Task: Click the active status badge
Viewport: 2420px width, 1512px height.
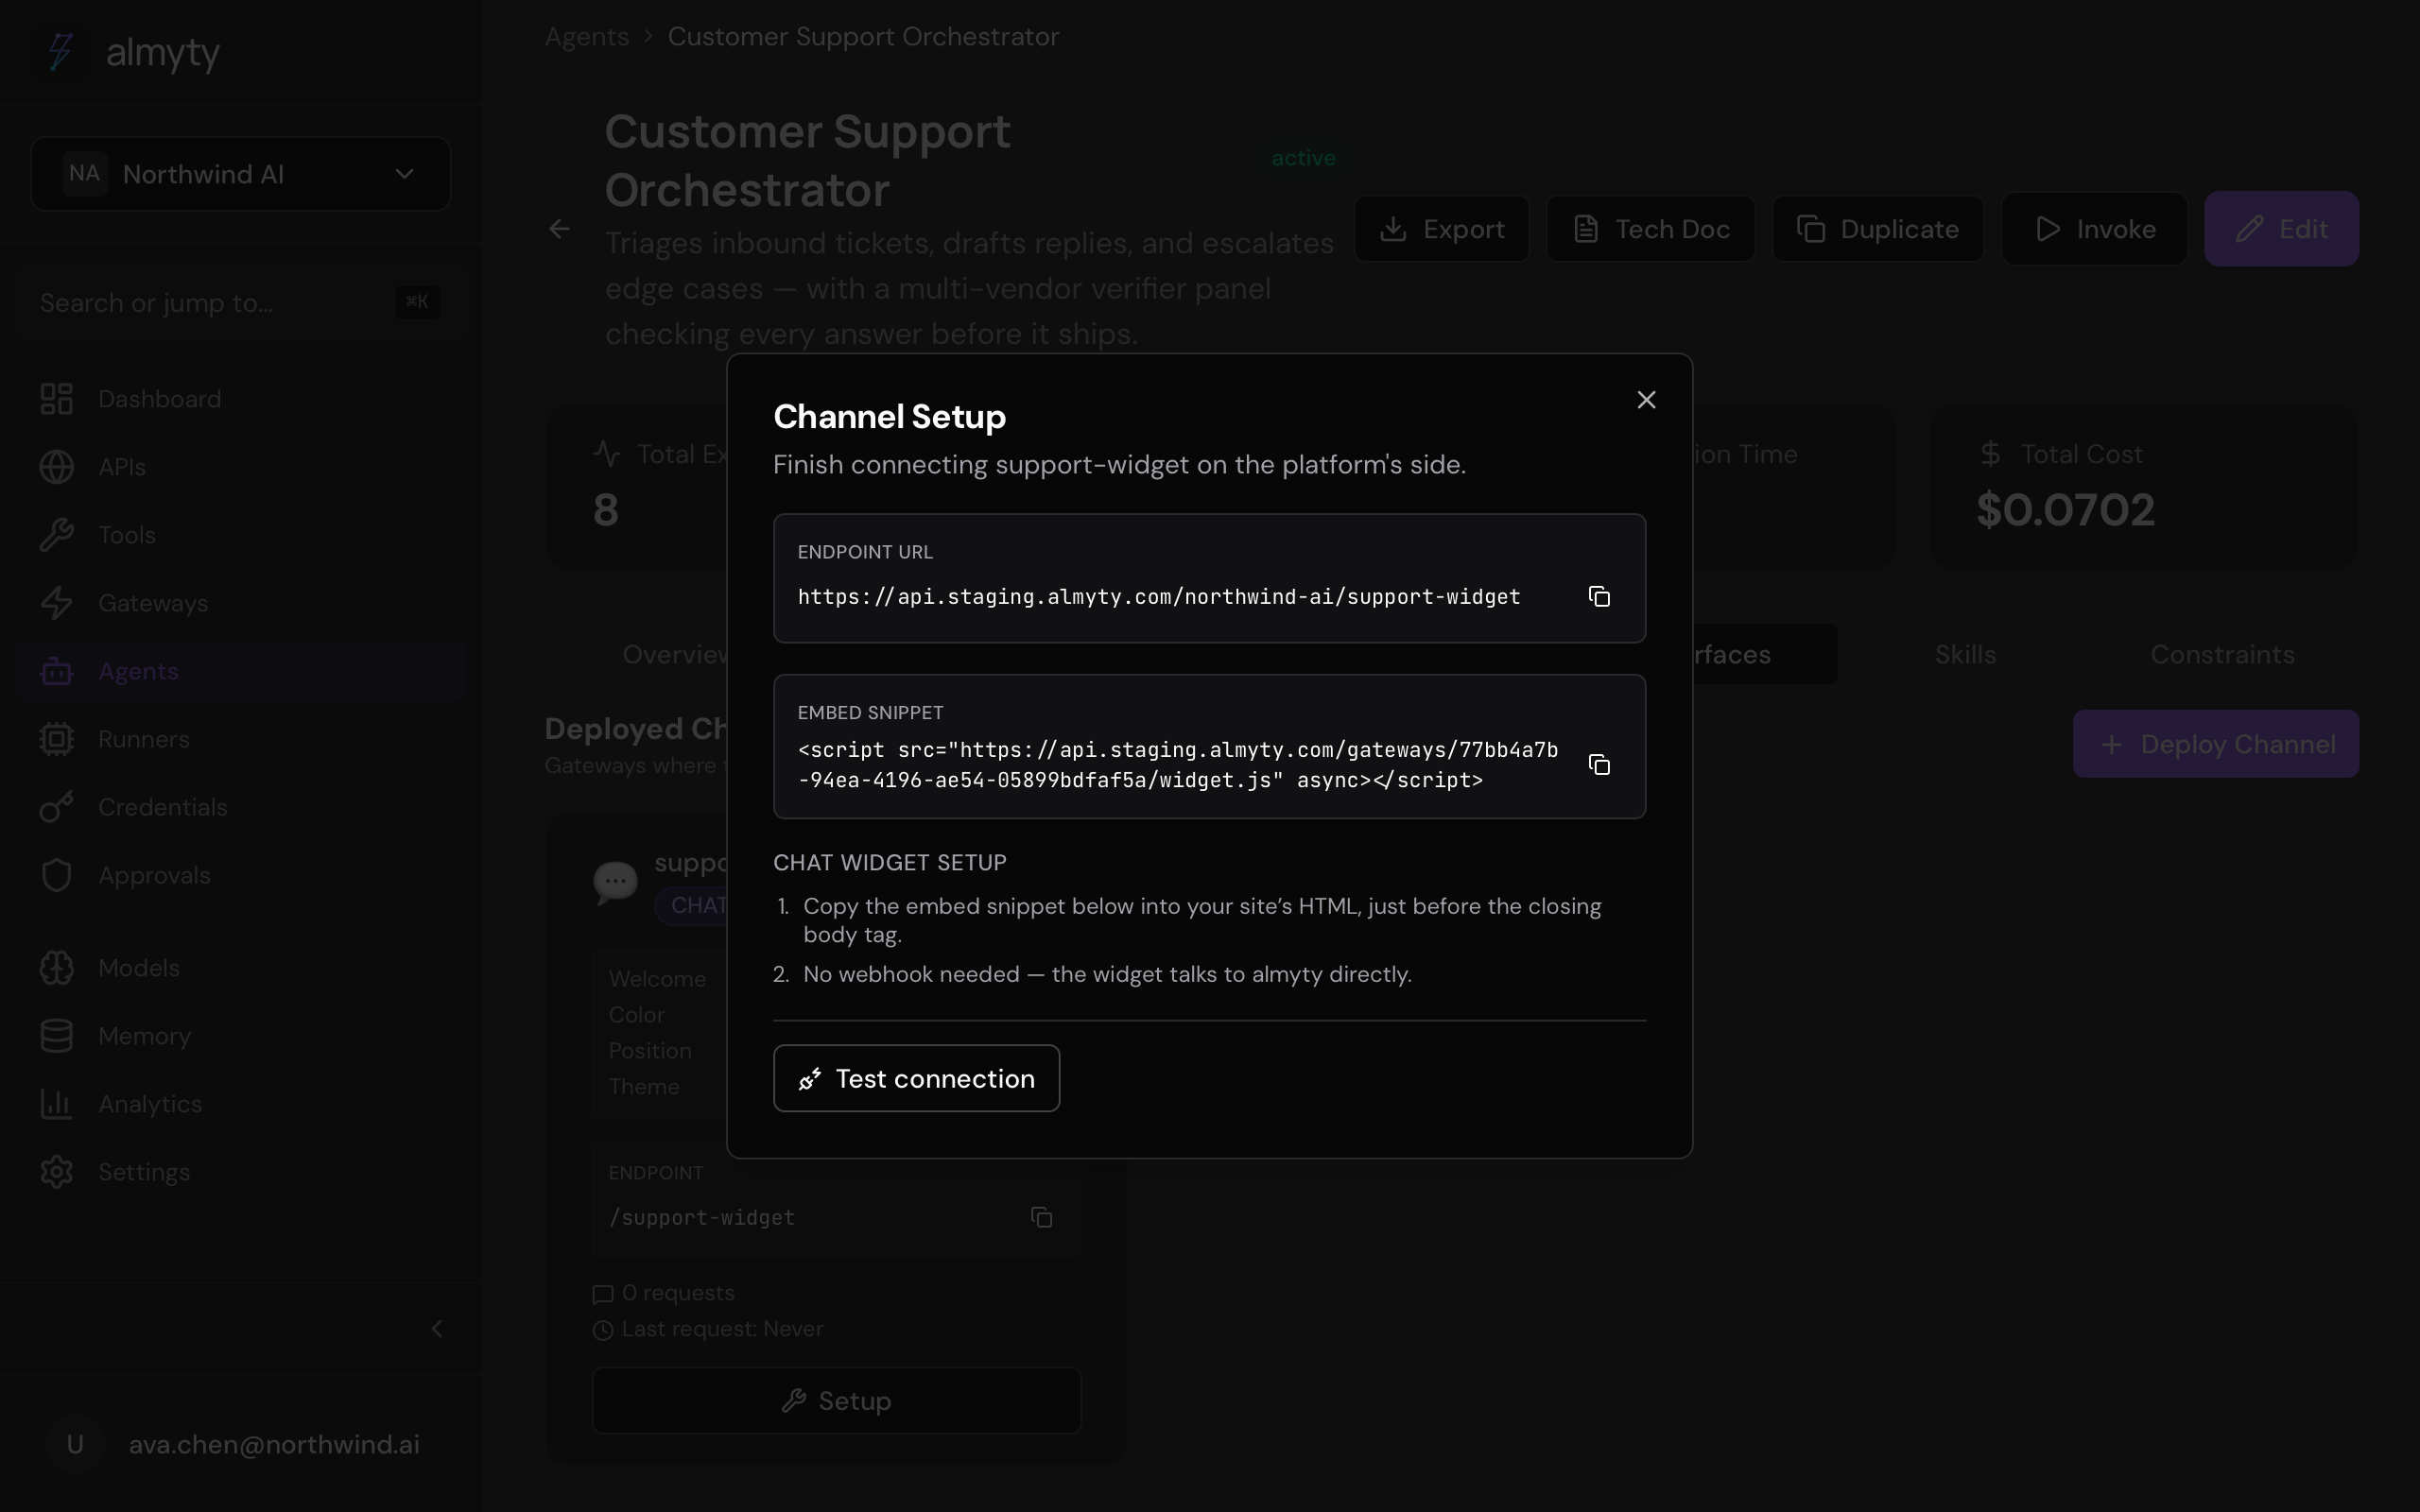Action: (1303, 158)
